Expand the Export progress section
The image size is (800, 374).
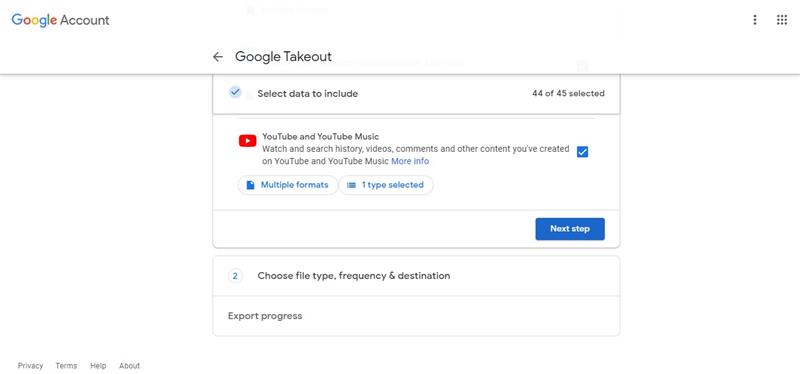tap(416, 316)
